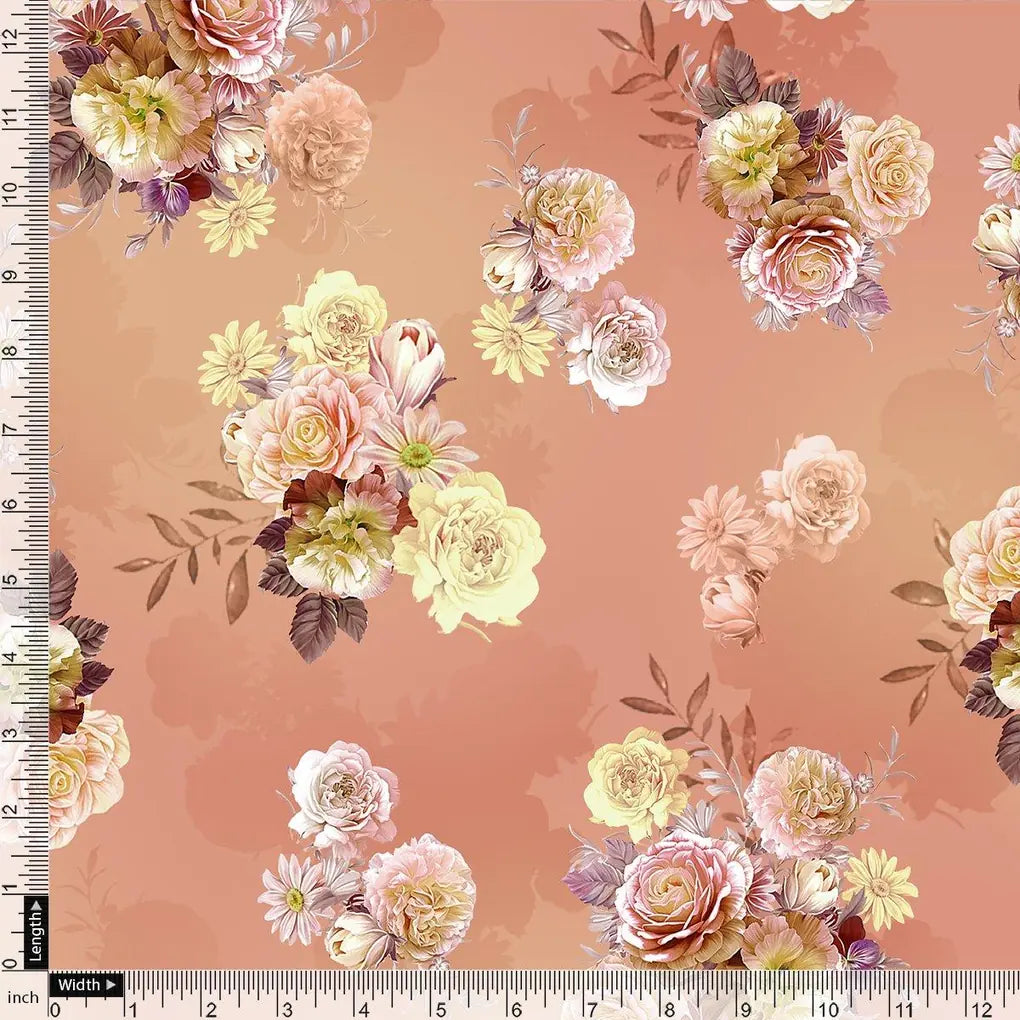Click the pink tulip bud in center cluster
Viewport: 1020px width, 1020px height.
[x=410, y=360]
